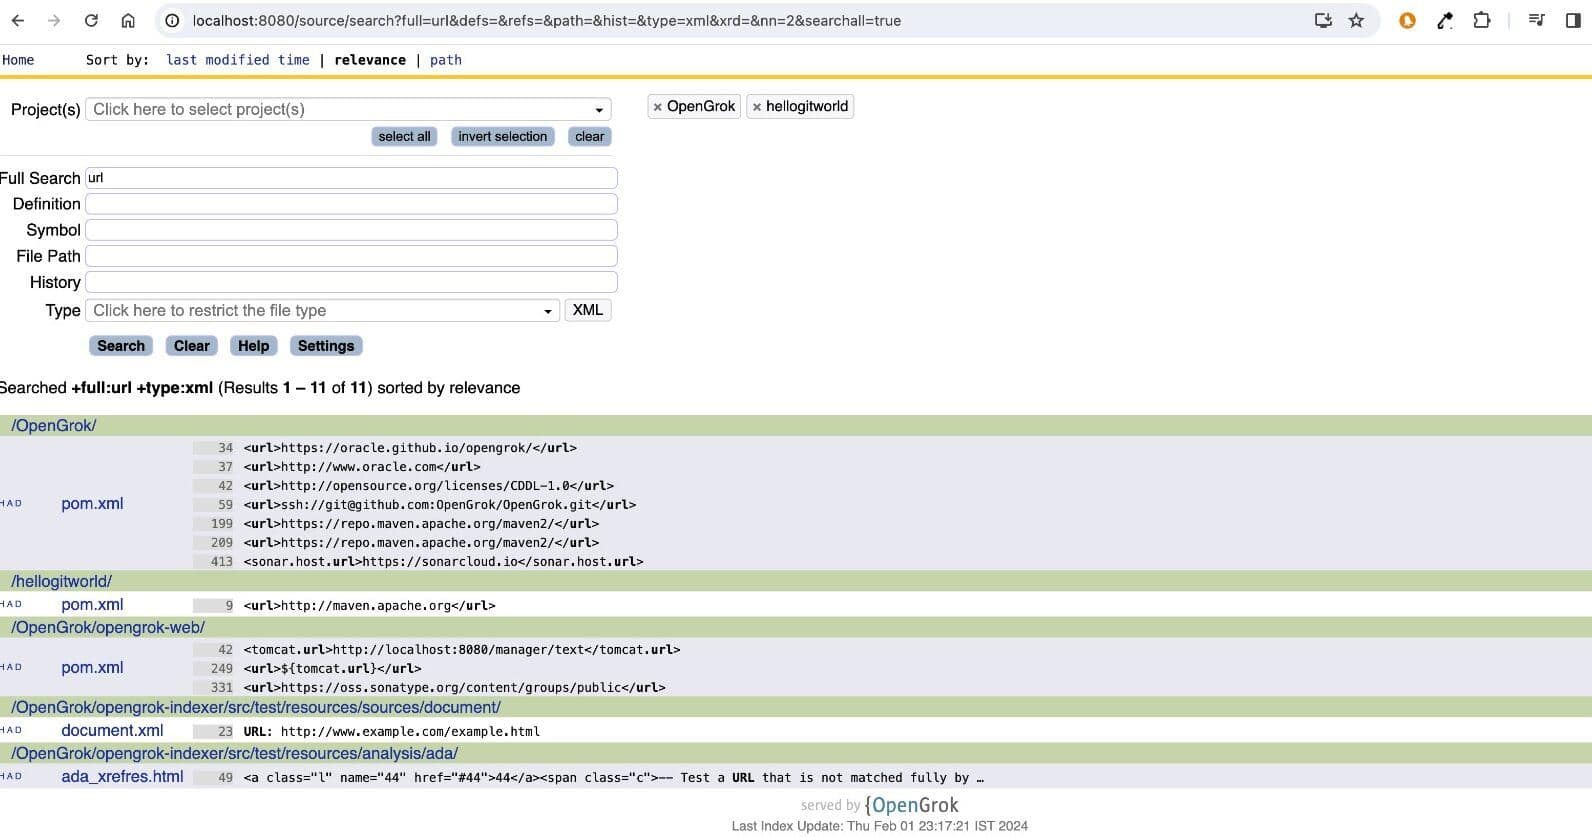Open the media controls icon
Screen dimensions: 1592x837
1537,20
